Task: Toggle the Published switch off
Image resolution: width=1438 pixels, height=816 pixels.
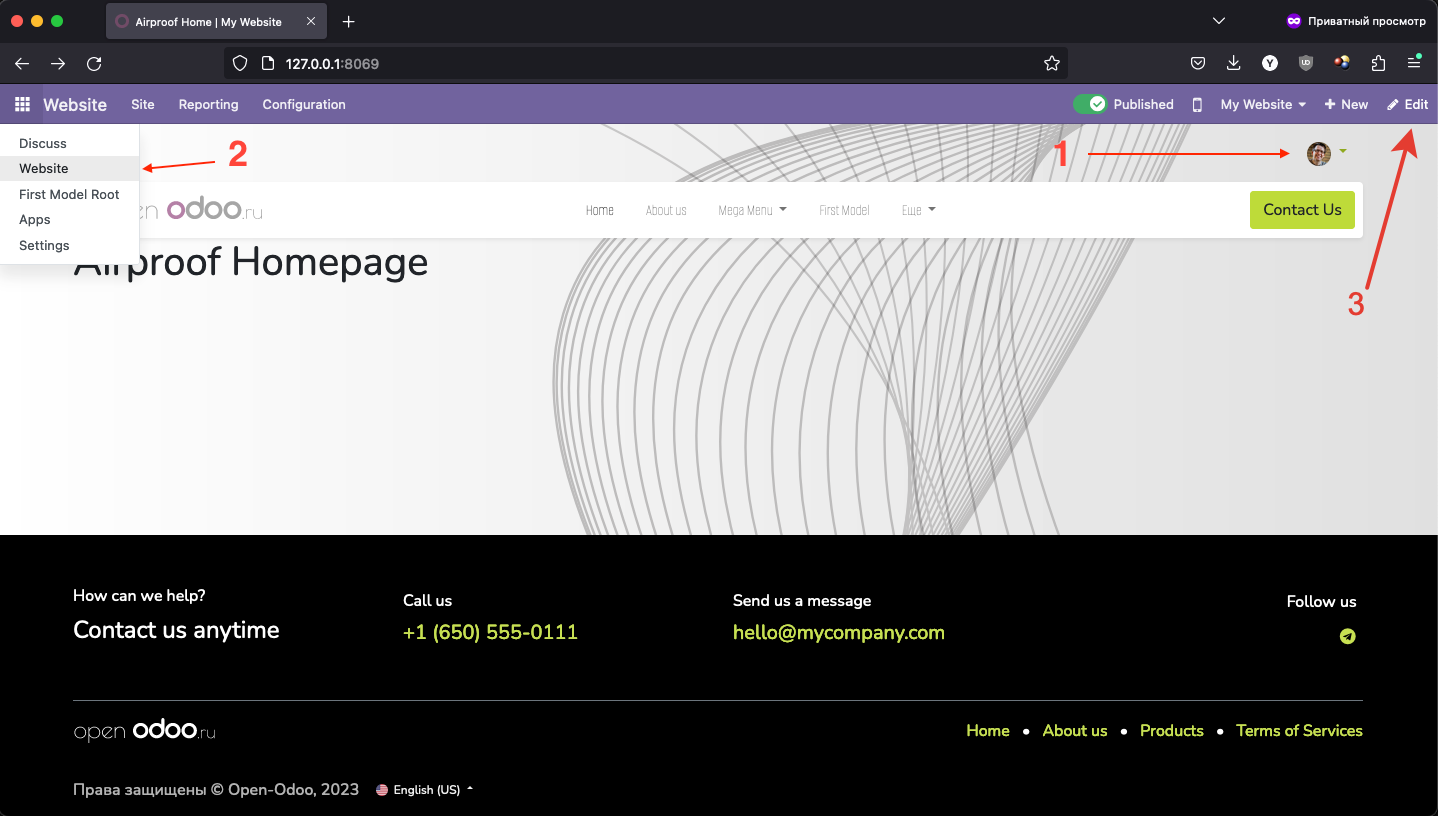Action: pos(1090,104)
